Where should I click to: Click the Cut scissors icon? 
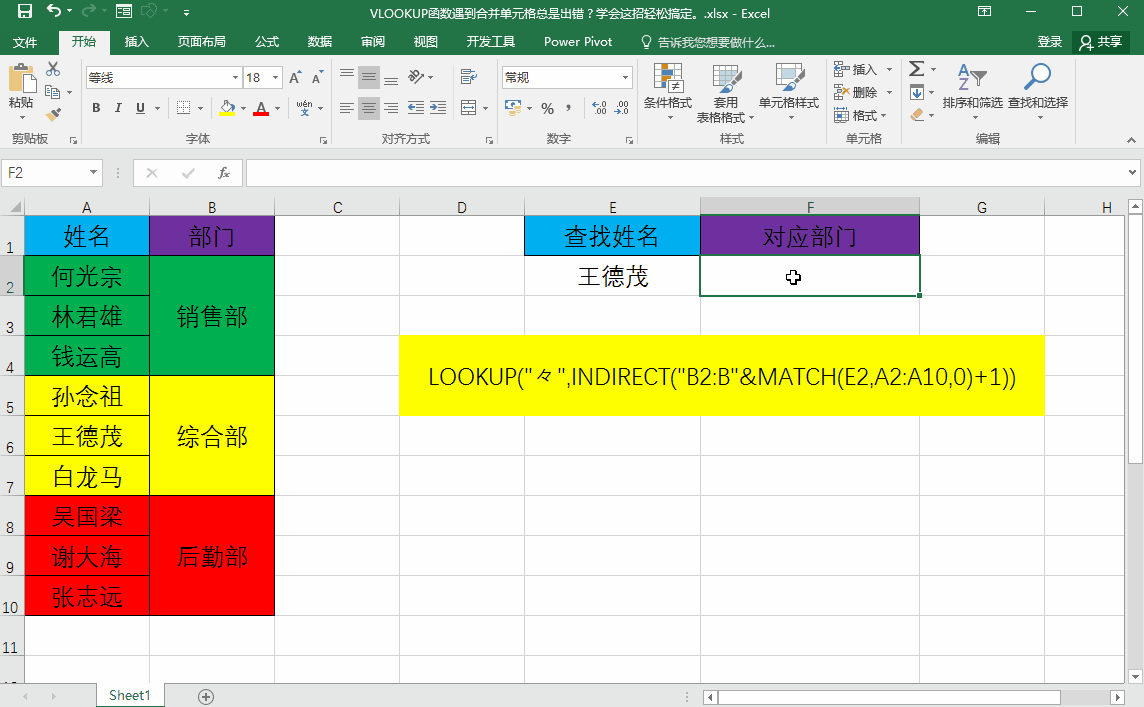coord(53,69)
